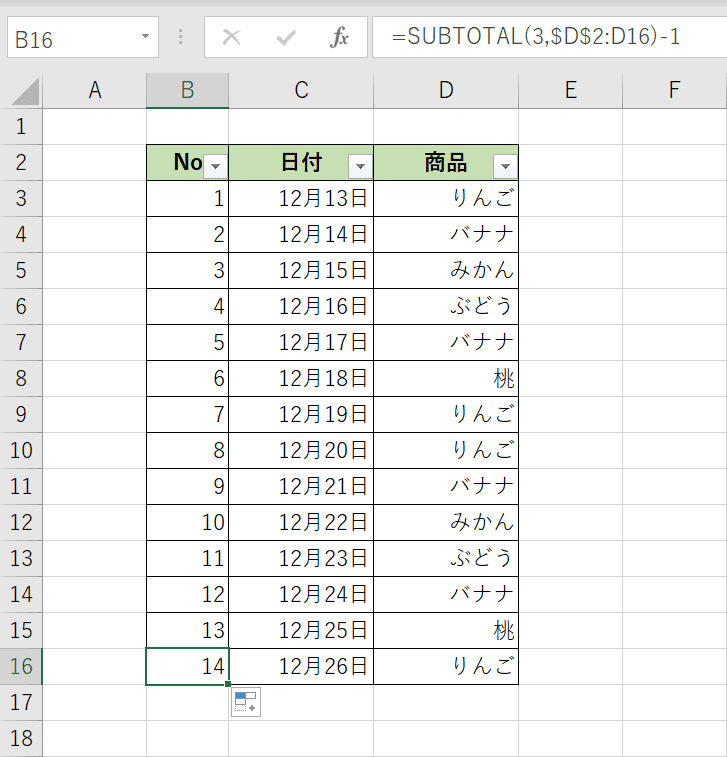Select No cell with value 1
This screenshot has width=727, height=757.
[187, 198]
